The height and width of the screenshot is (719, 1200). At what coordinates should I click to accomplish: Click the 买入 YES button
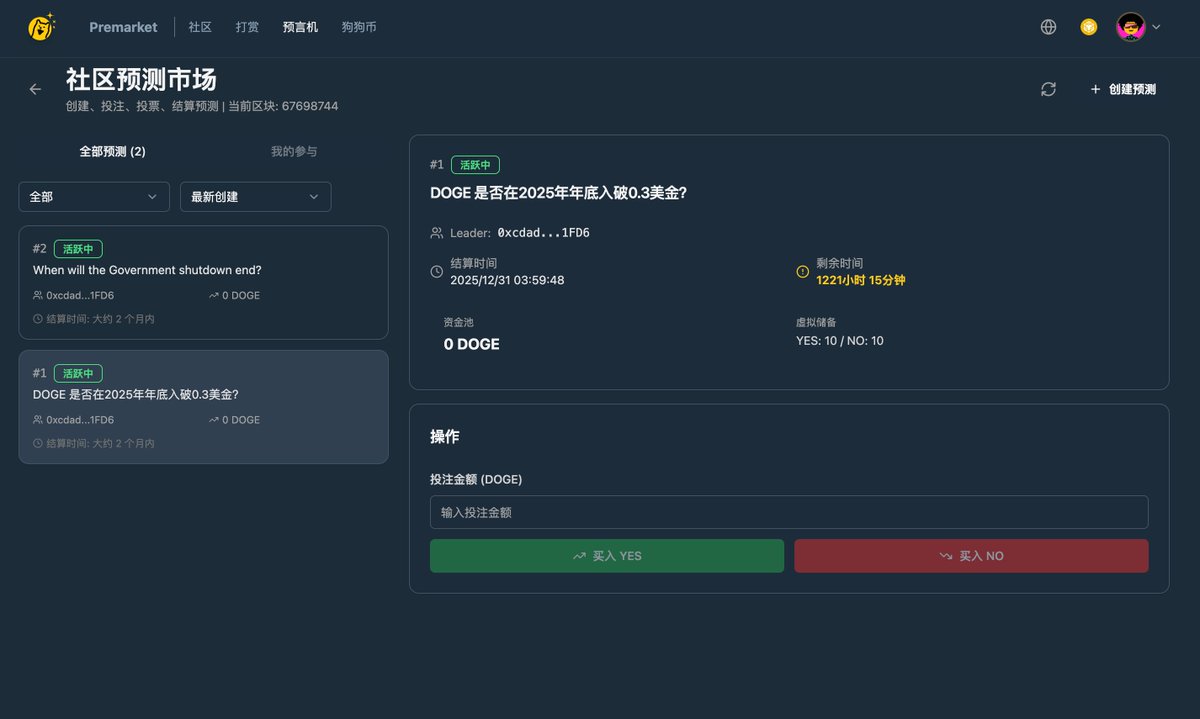point(607,556)
